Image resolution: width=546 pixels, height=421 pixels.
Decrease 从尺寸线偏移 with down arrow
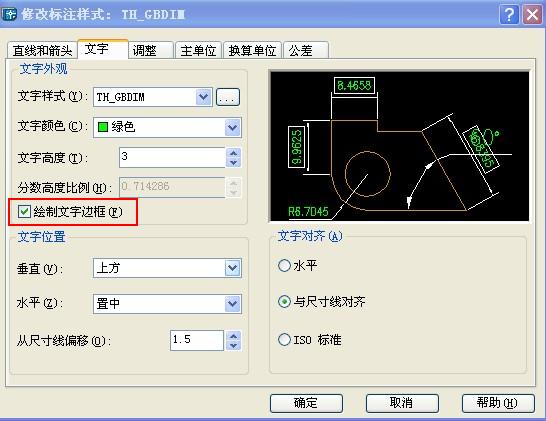point(233,345)
